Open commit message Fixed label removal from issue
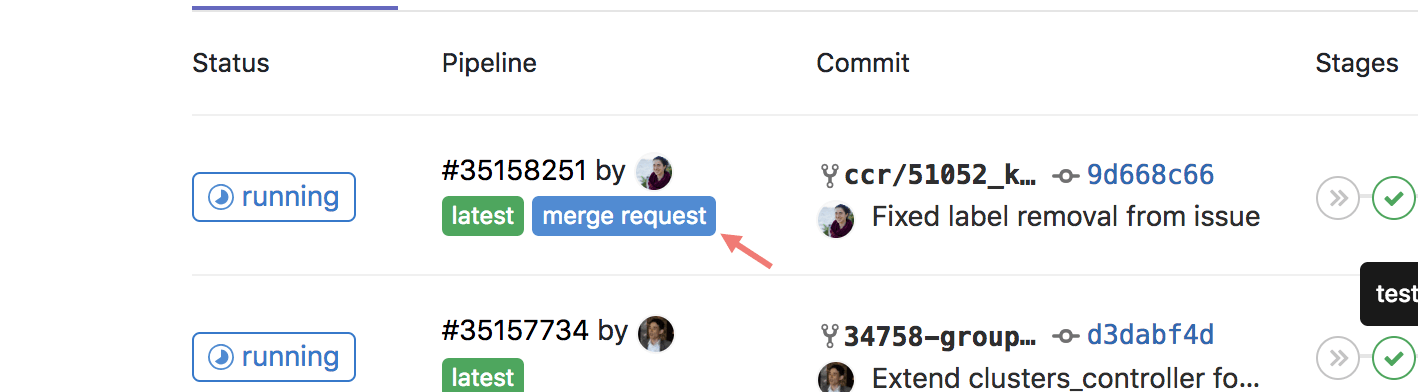 (x=1066, y=216)
